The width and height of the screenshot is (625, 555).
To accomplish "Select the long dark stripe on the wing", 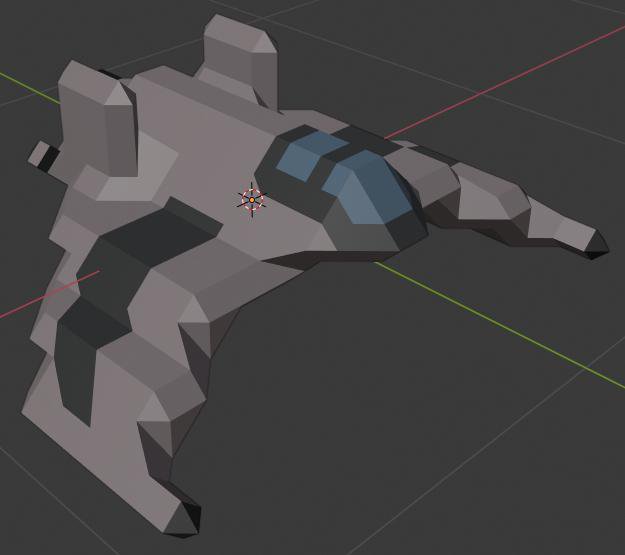I will point(76,373).
